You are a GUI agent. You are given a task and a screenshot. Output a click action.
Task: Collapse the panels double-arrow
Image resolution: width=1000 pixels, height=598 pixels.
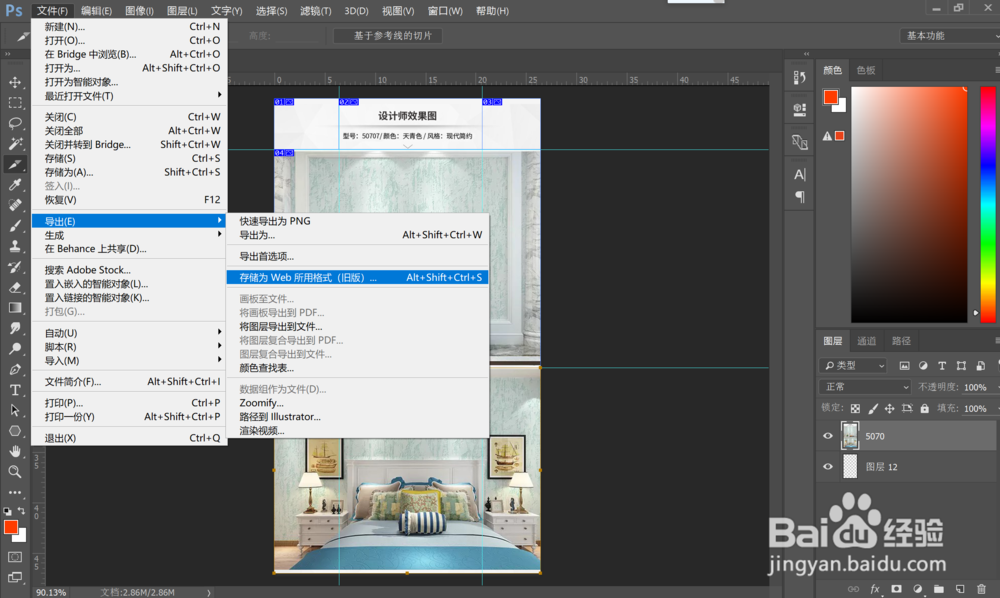click(807, 54)
